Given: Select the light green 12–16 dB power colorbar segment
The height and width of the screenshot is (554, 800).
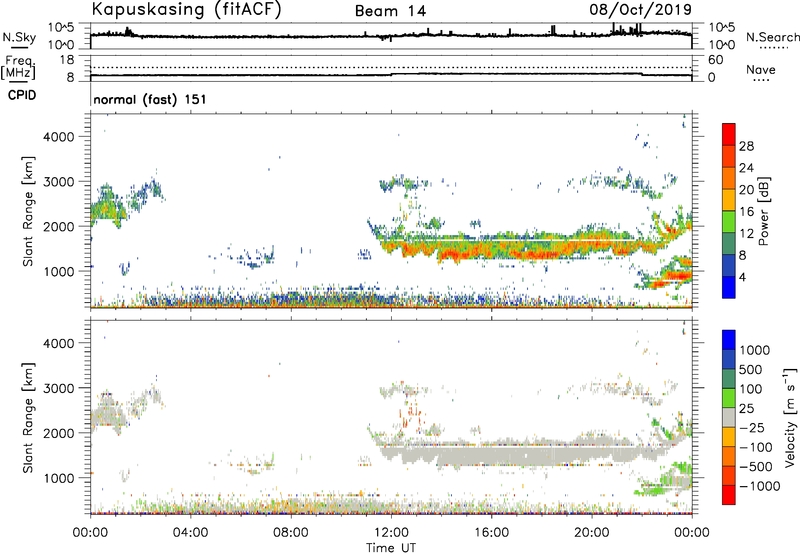Looking at the screenshot, I should (729, 221).
